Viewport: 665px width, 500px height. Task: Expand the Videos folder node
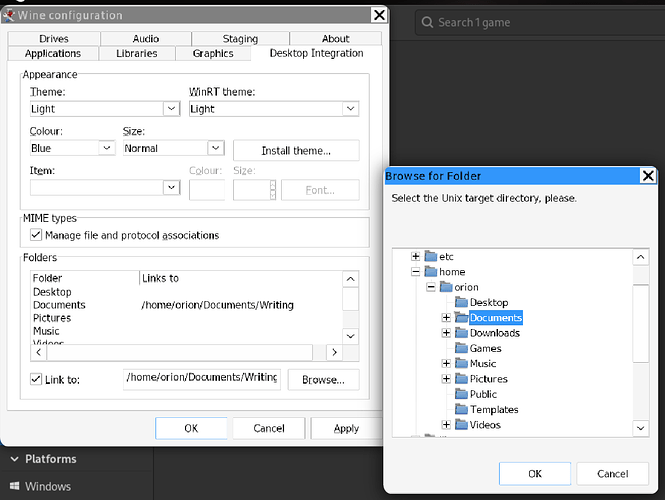tap(446, 424)
